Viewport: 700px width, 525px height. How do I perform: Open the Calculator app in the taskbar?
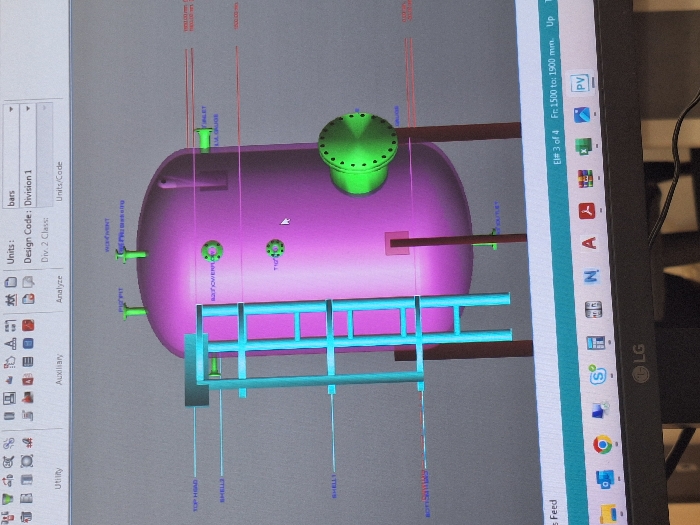click(x=594, y=310)
